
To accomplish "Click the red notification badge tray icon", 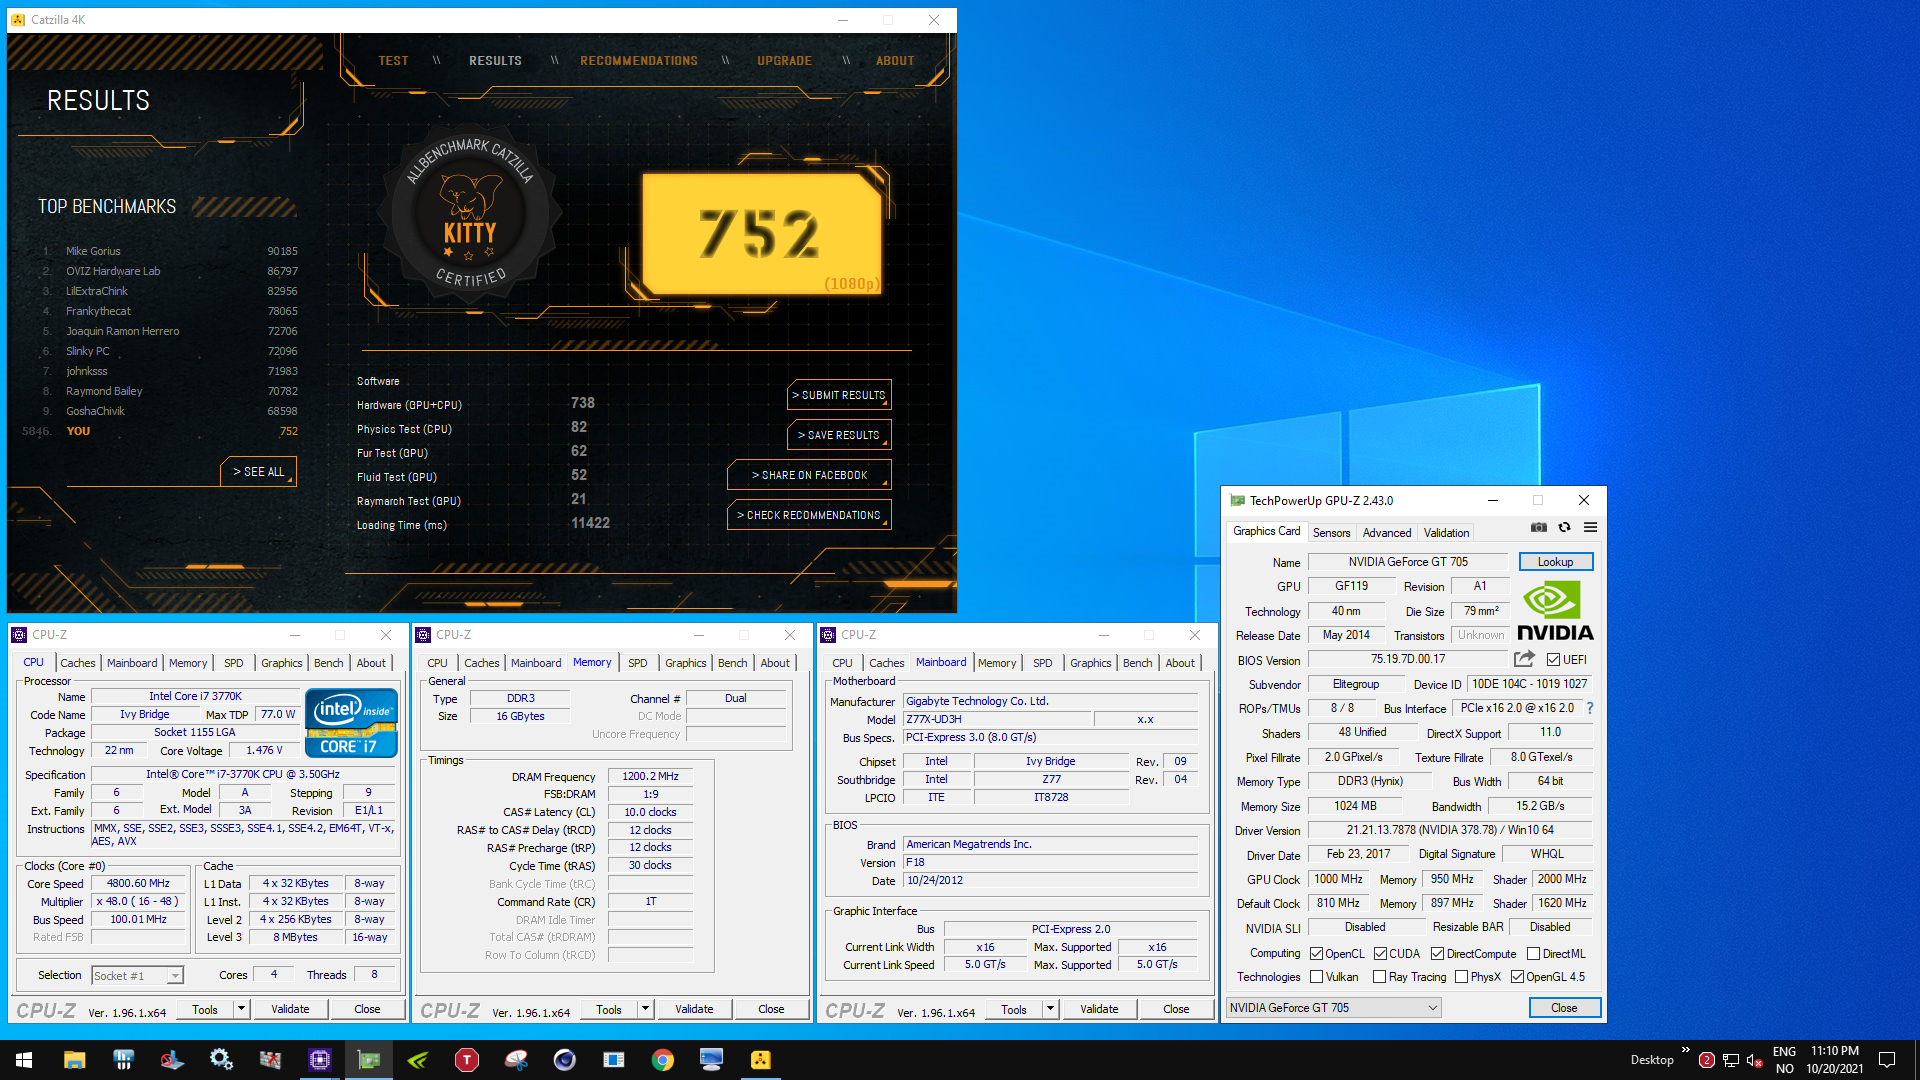I will tap(1707, 1060).
